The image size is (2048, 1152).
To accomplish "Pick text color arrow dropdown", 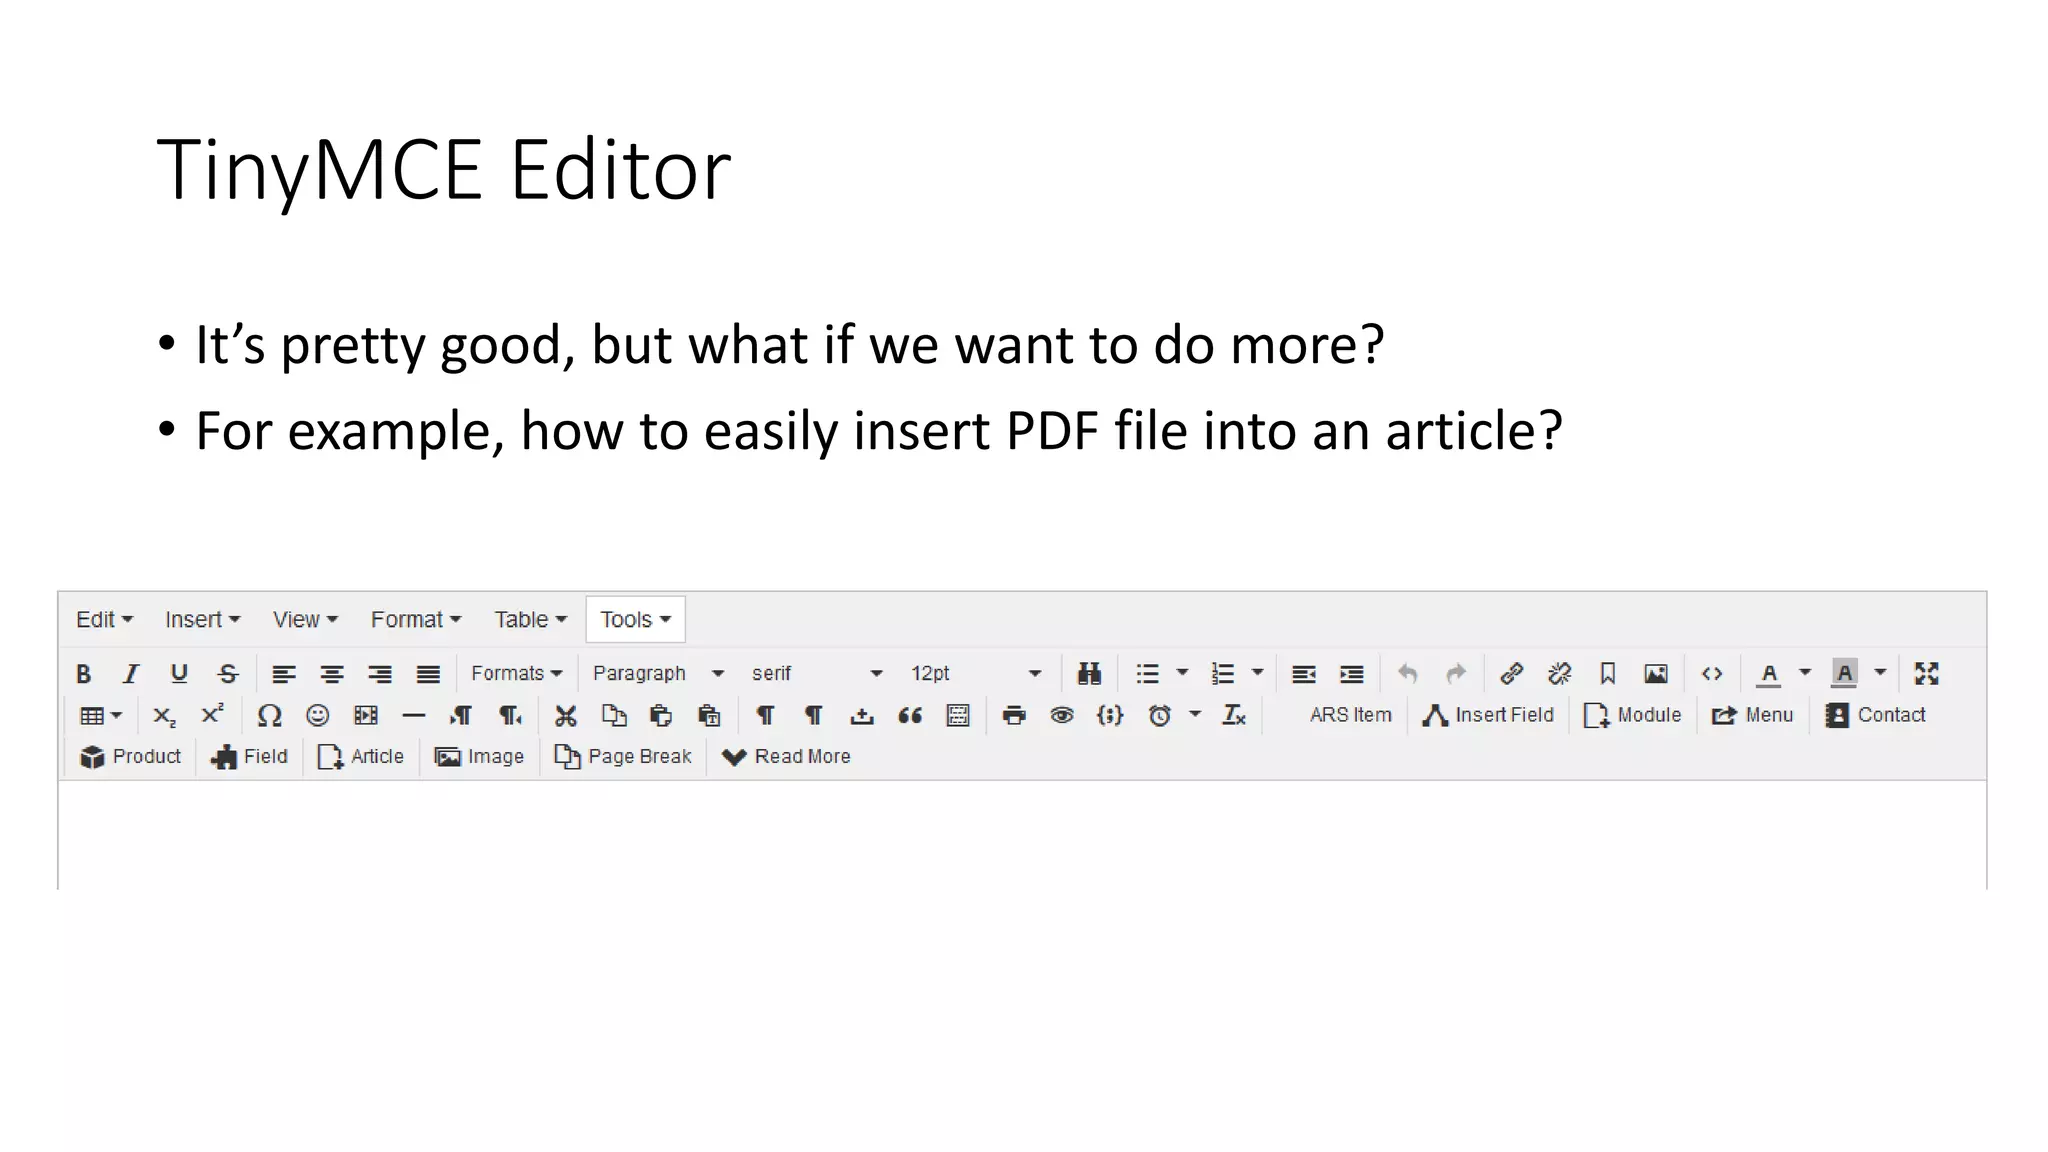I will click(x=1805, y=673).
